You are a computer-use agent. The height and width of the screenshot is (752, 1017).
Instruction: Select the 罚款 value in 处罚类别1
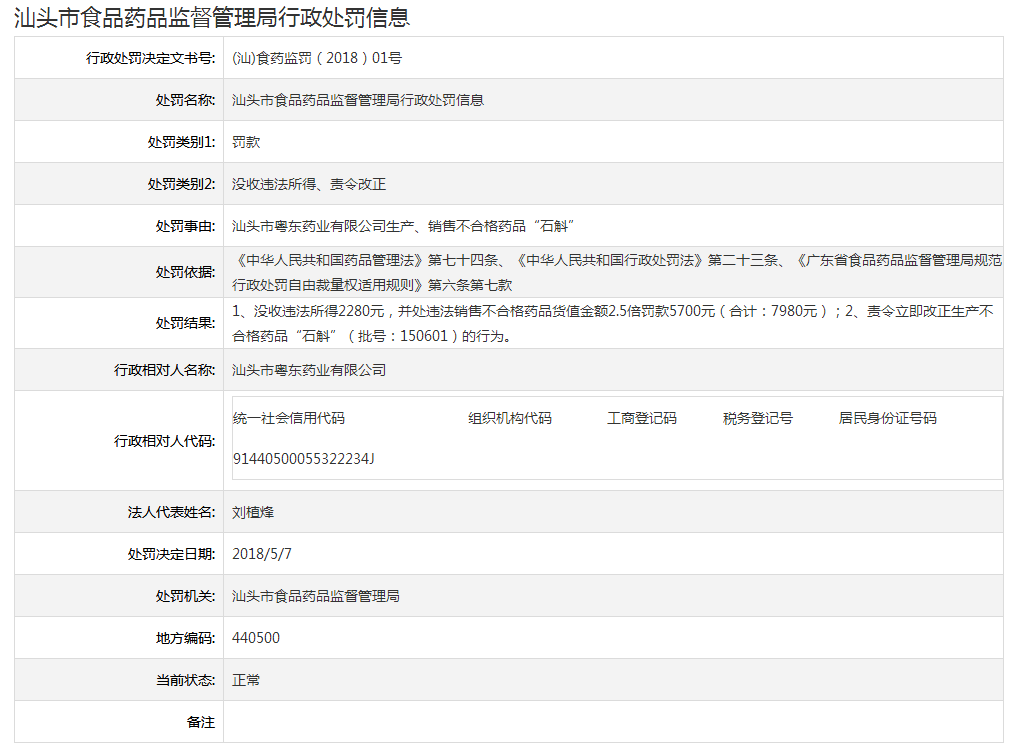pos(246,142)
